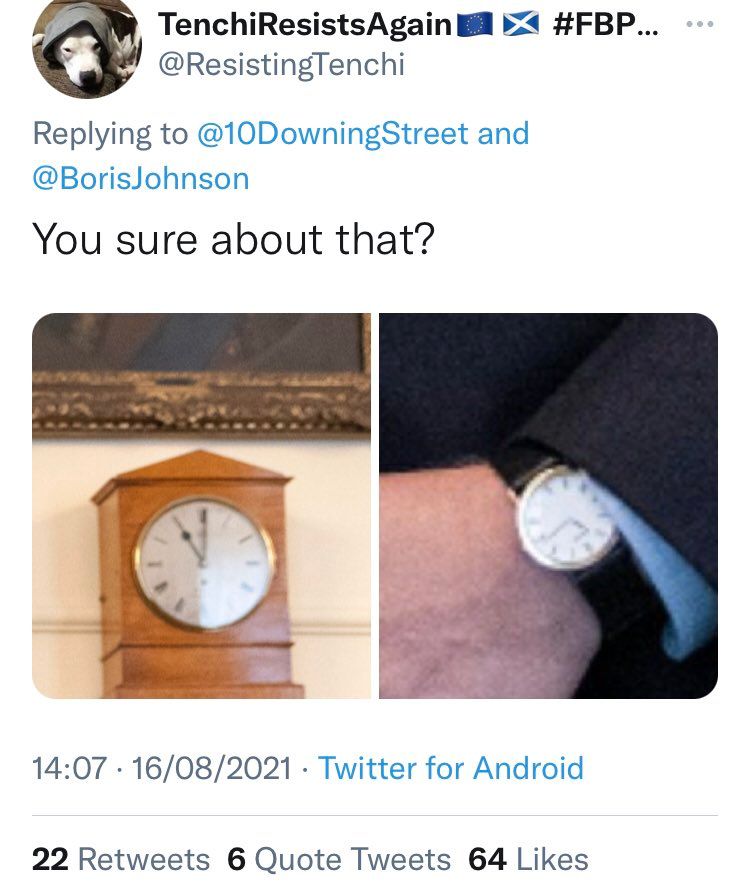This screenshot has height=891, width=750.
Task: Open the Twitter for Android source link
Action: pyautogui.click(x=450, y=768)
